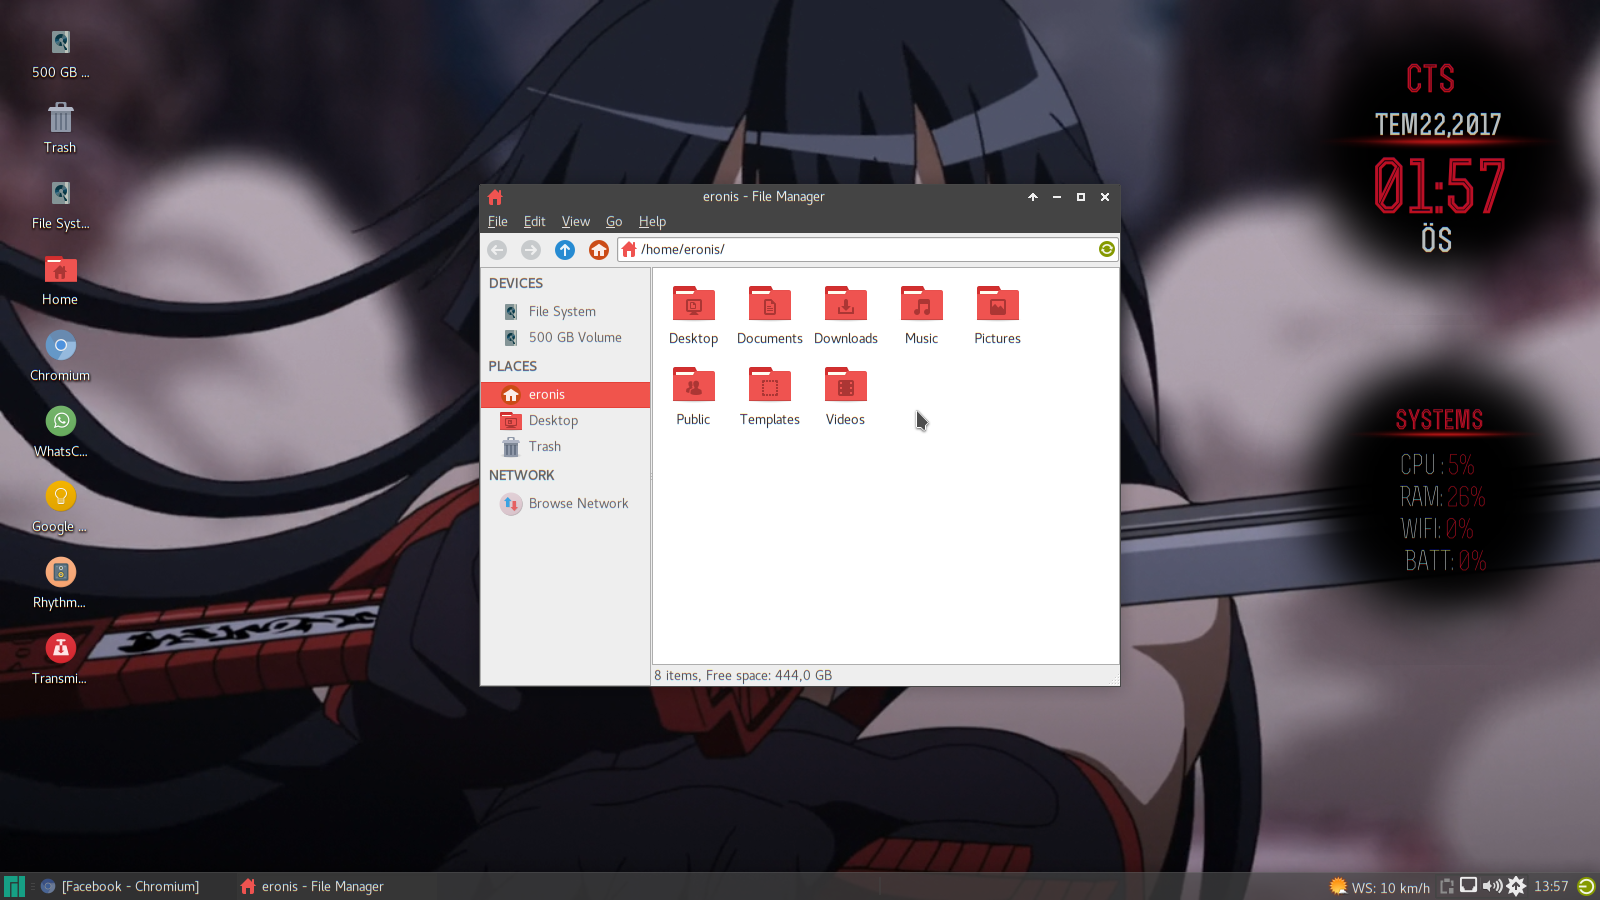
Task: Jump to home folder via toolbar icon
Action: pos(599,250)
